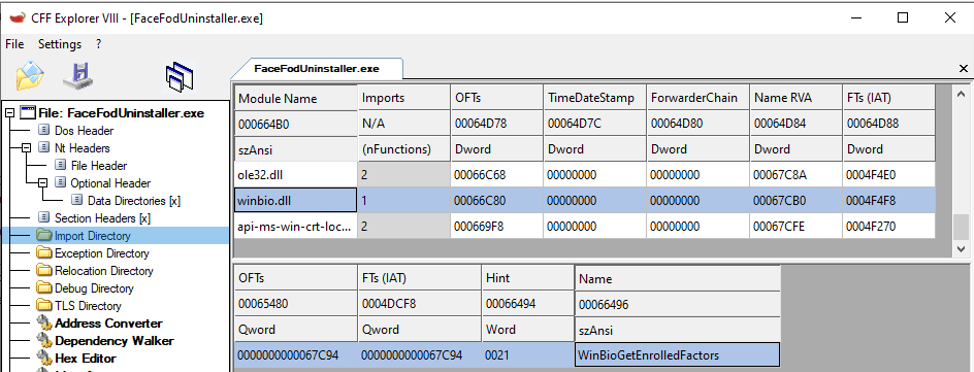Click the upper table OFTs column header
Image resolution: width=974 pixels, height=372 pixels.
pyautogui.click(x=496, y=98)
